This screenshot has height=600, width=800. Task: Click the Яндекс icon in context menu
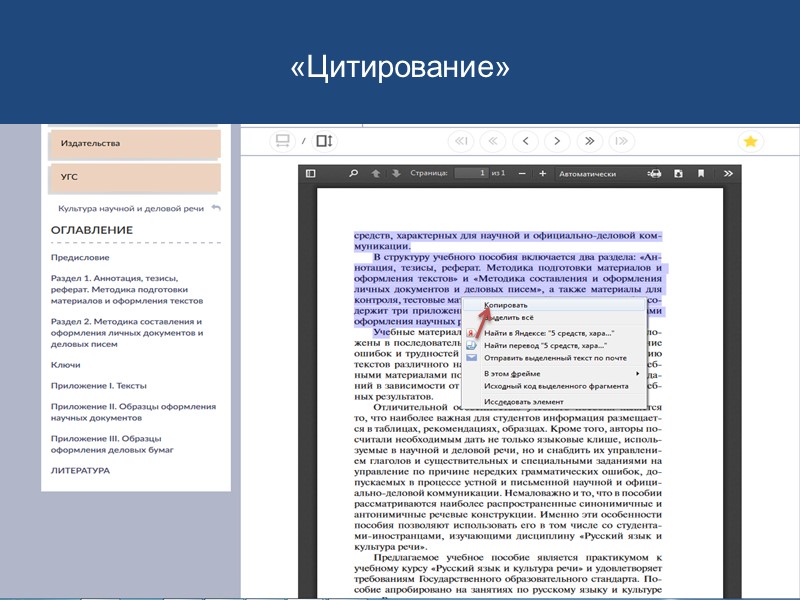[471, 333]
